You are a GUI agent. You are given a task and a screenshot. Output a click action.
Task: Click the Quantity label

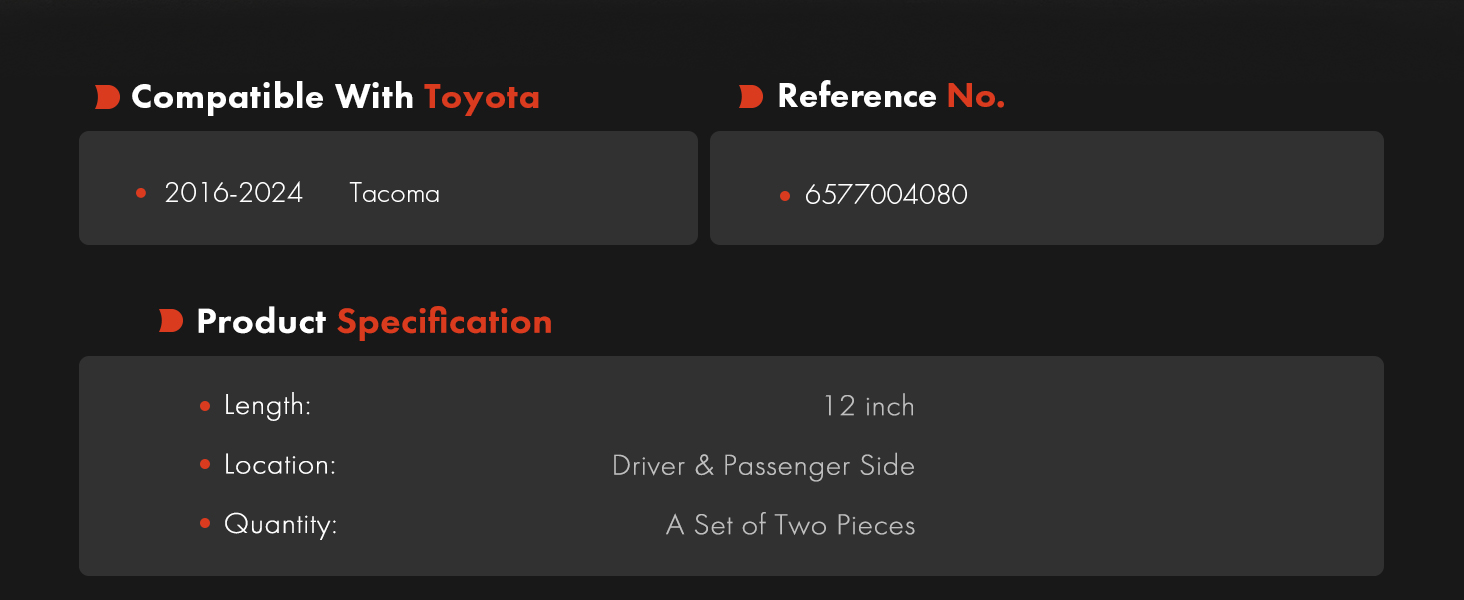(280, 524)
